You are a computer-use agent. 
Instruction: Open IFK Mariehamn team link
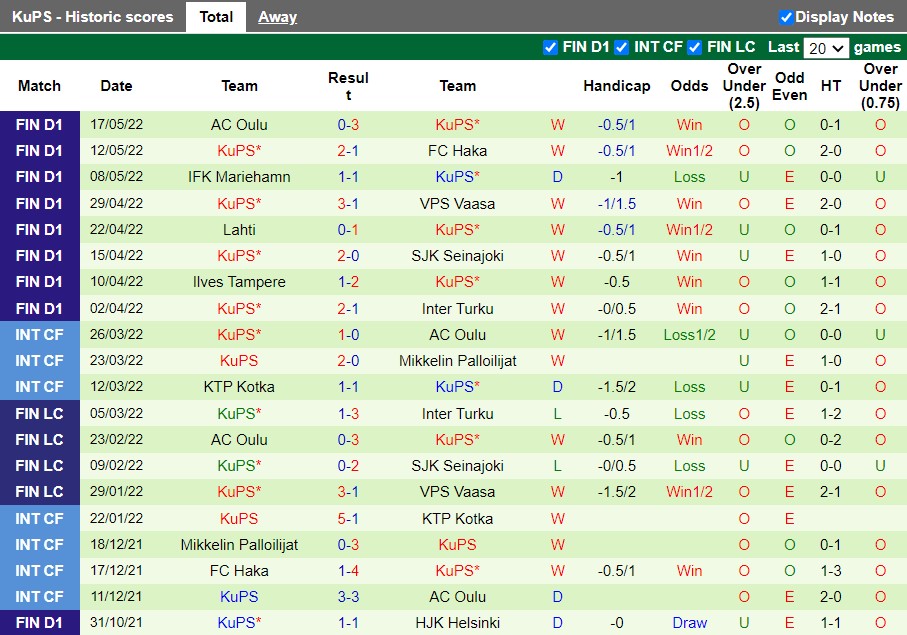pyautogui.click(x=239, y=177)
